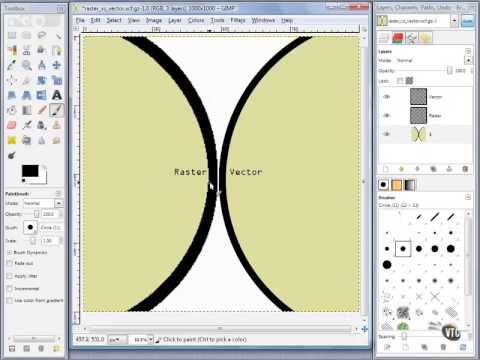Open the zoom percentage dropdown in status bar
This screenshot has height=360, width=480.
(x=151, y=339)
